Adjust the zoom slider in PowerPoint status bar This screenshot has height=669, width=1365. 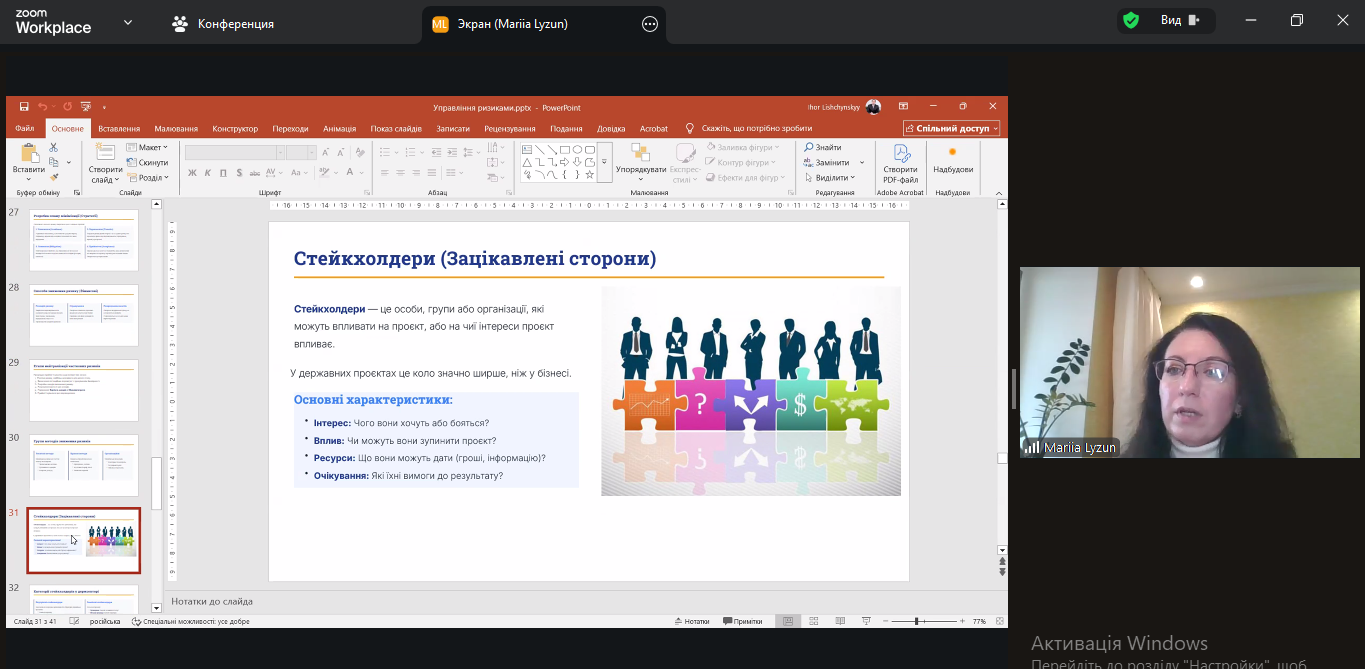coord(916,621)
